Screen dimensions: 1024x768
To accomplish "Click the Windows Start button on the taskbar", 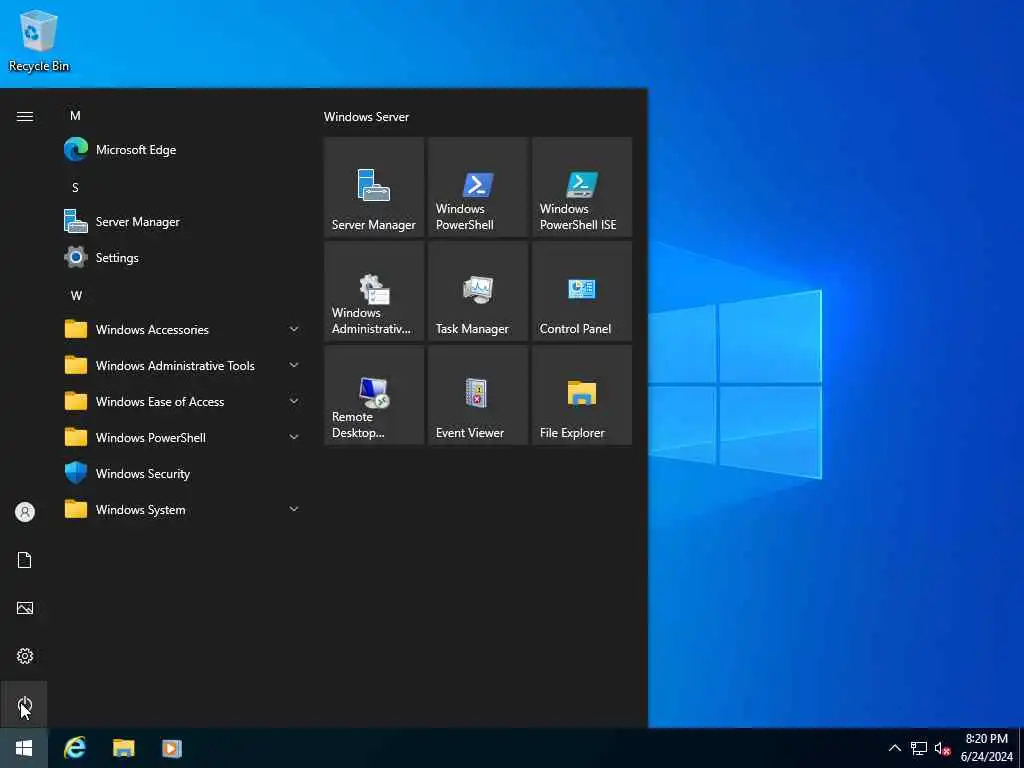I will pyautogui.click(x=24, y=748).
